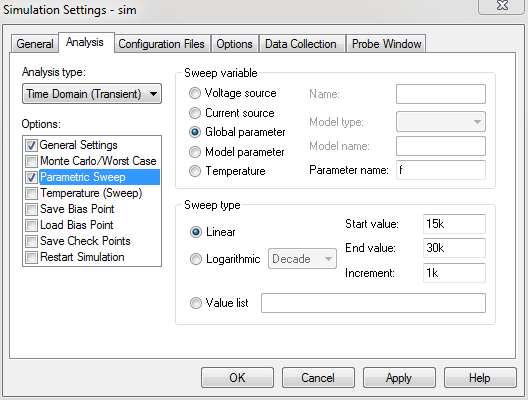
Task: Click the Start value field
Action: pyautogui.click(x=454, y=224)
